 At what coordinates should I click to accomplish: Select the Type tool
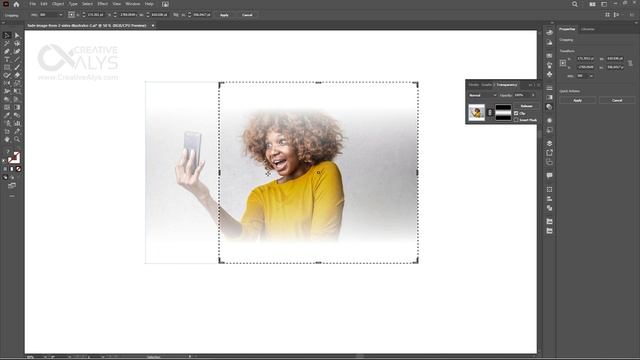(7, 60)
